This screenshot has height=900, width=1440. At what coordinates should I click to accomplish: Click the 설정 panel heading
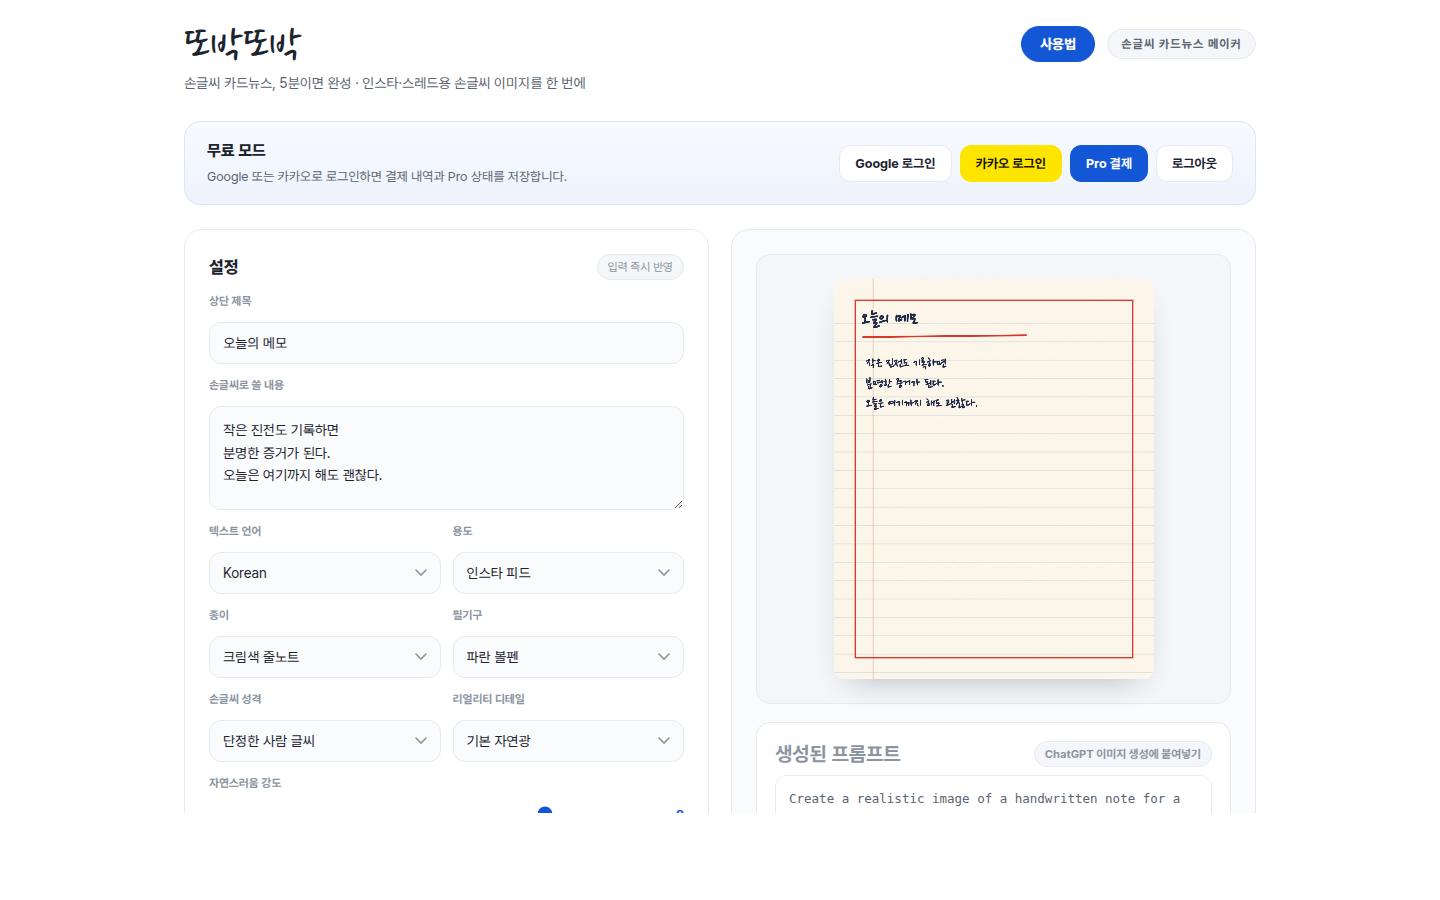coord(223,267)
